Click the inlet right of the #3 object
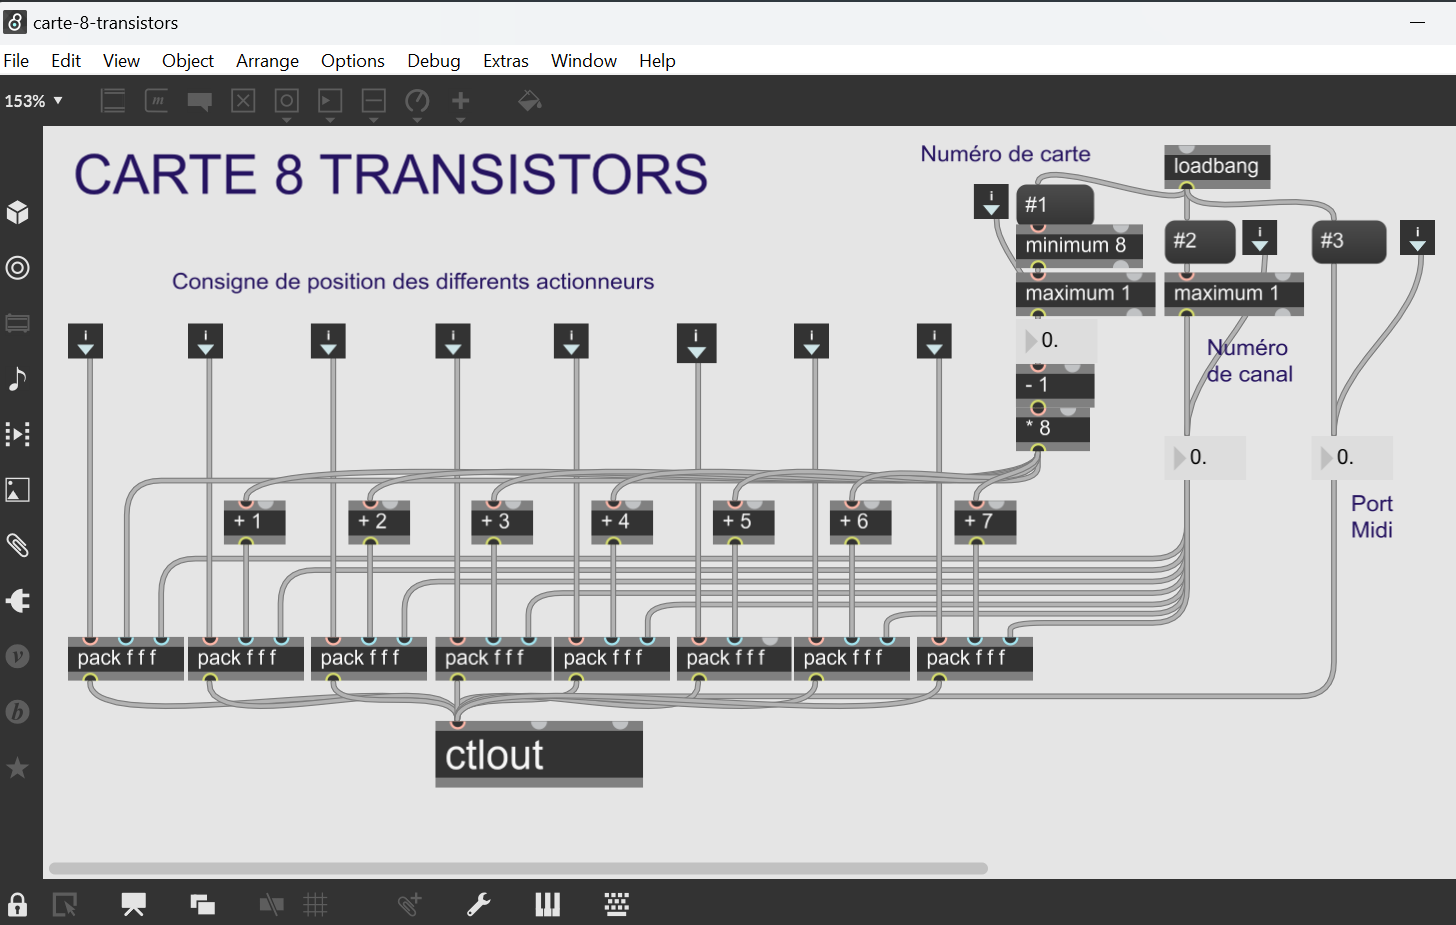Image resolution: width=1456 pixels, height=925 pixels. (x=1417, y=238)
